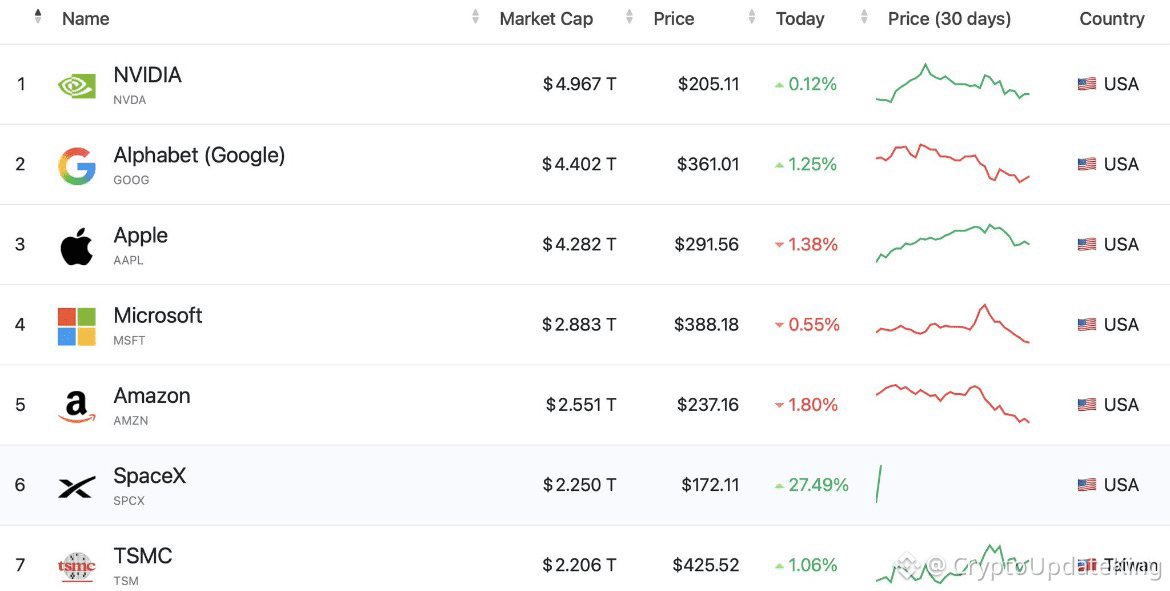Click the Microsoft four-square logo
This screenshot has height=591, width=1170.
click(x=77, y=327)
